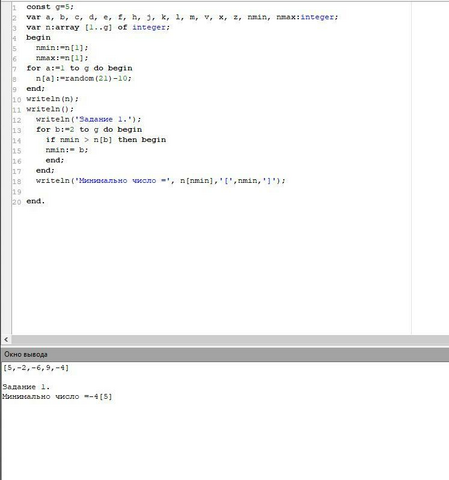The width and height of the screenshot is (449, 480).
Task: Click the 'nmax:=n[1];' statement
Action: coord(62,58)
